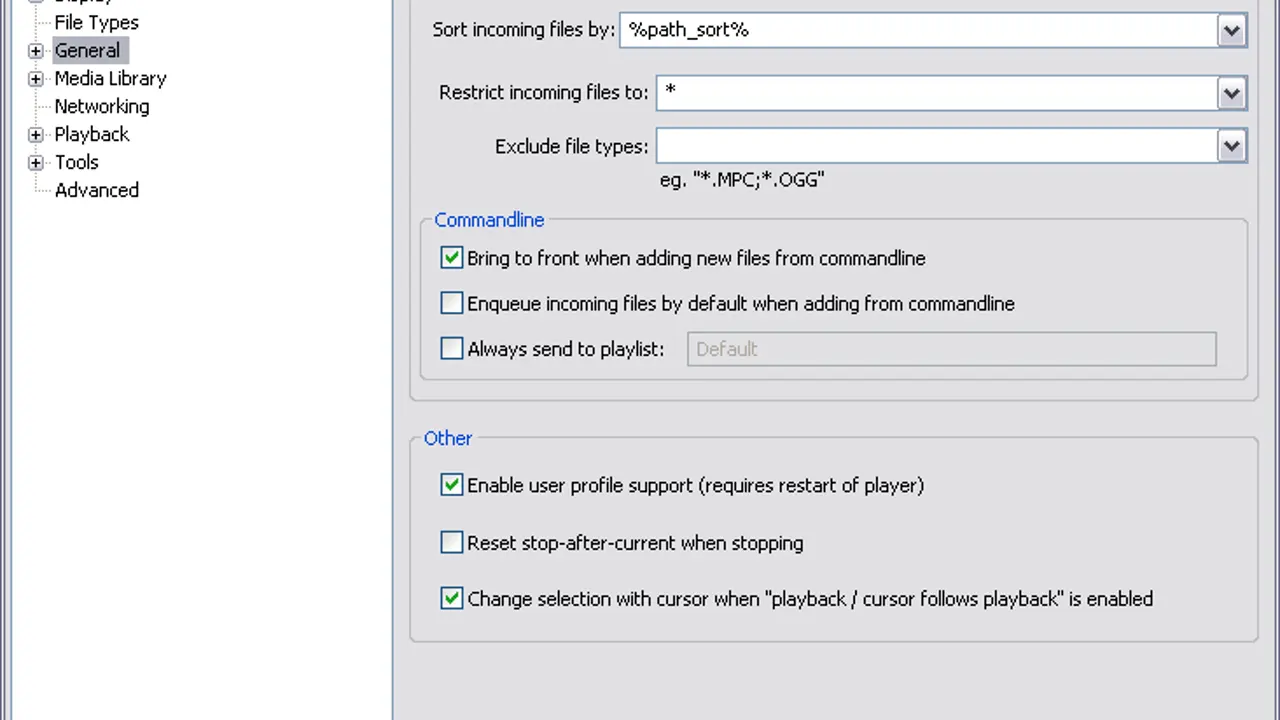Open the Networking preferences page
1280x720 pixels.
[x=101, y=107]
